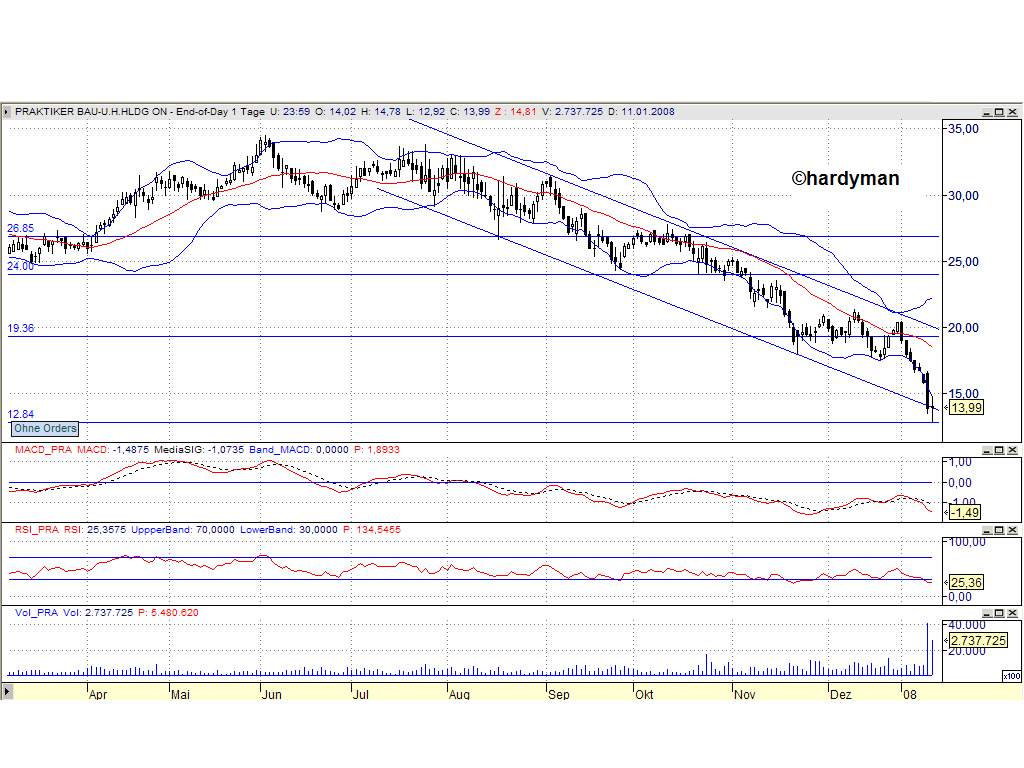Minimize the main PRAKTIKER chart panel
The width and height of the screenshot is (1024, 768).
[987, 111]
